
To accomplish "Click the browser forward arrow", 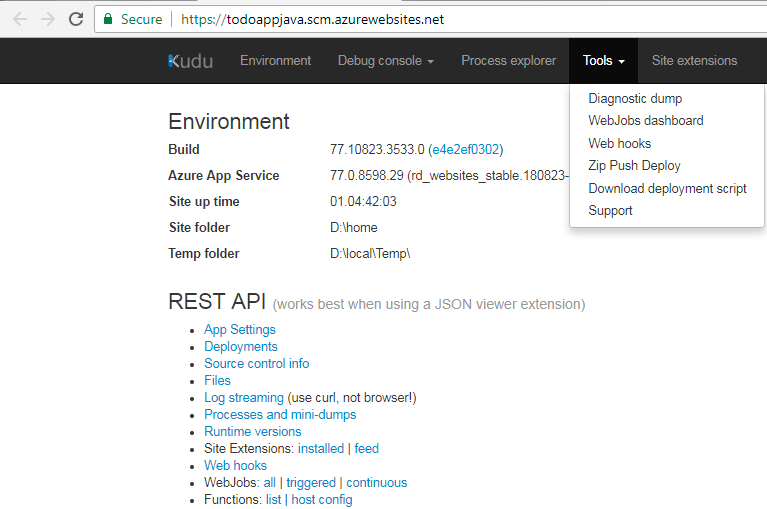I will (x=47, y=19).
